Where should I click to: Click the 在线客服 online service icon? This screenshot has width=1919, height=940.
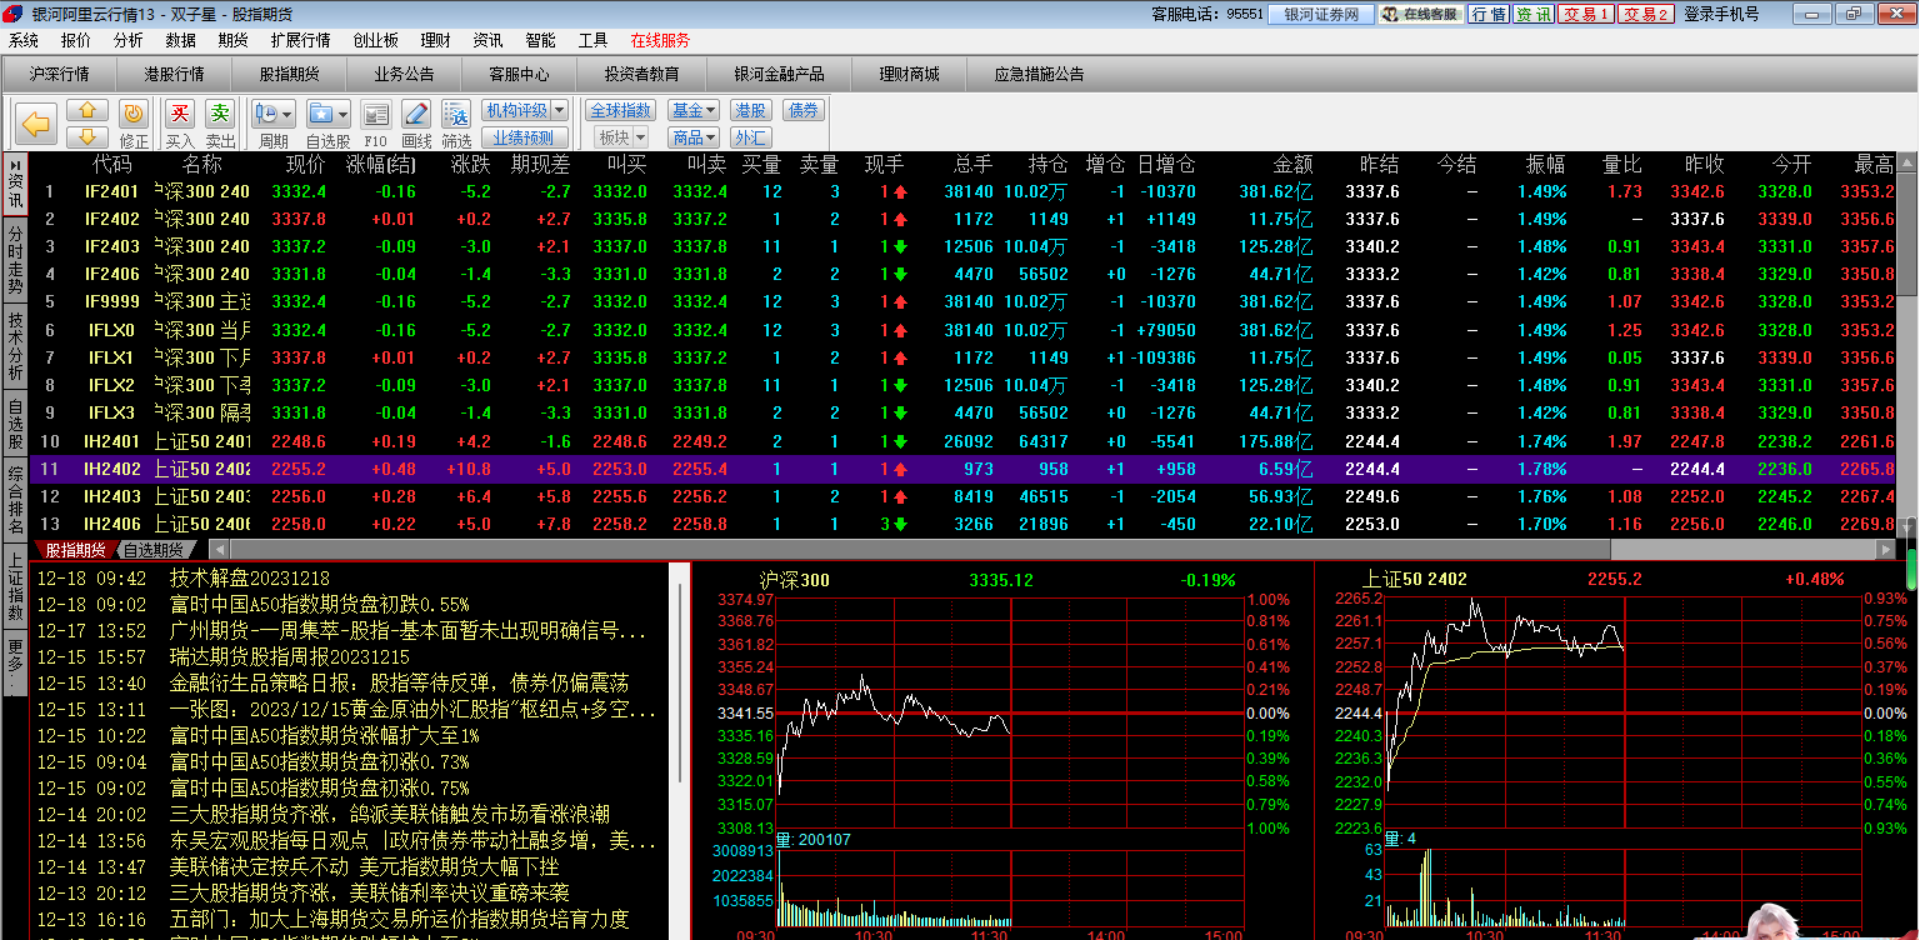click(x=1422, y=14)
